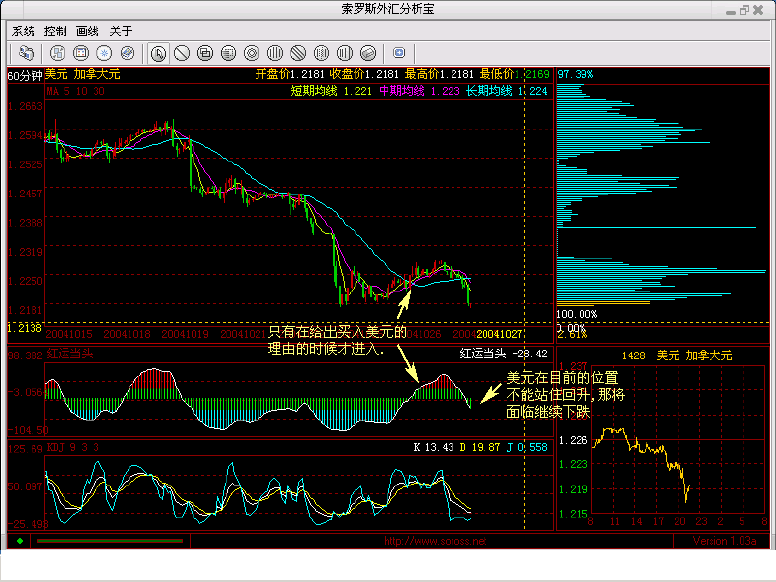Open the 关于 menu
The height and width of the screenshot is (582, 776).
coord(120,31)
